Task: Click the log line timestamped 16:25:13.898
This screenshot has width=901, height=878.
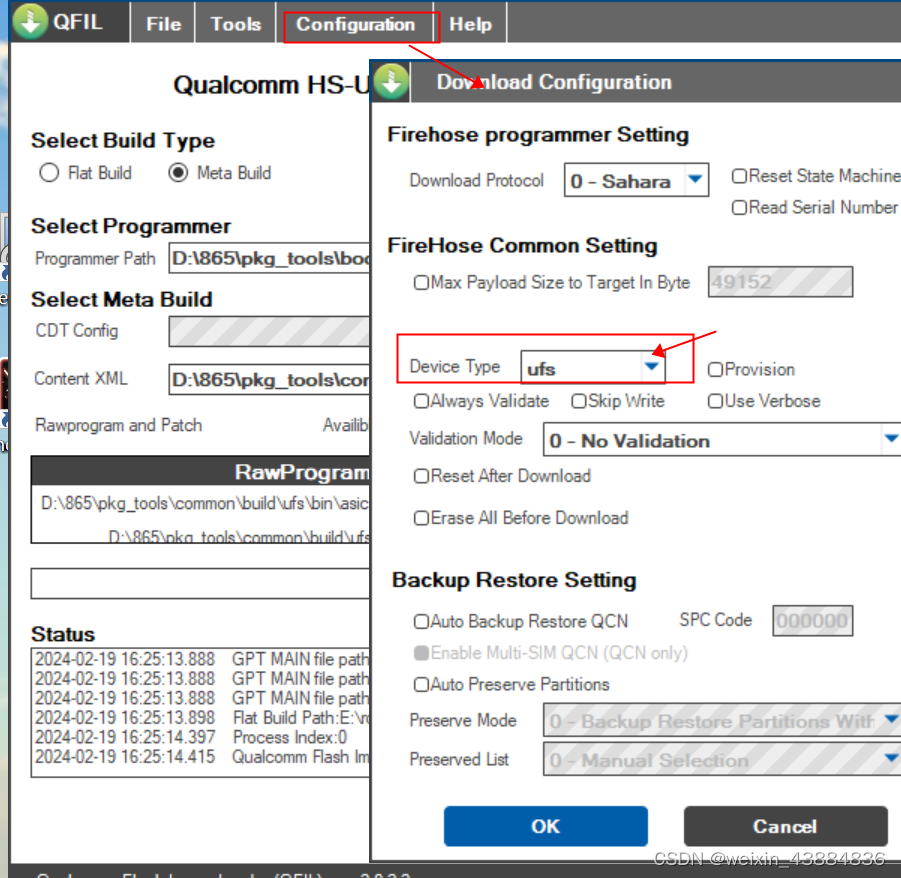Action: click(x=202, y=718)
